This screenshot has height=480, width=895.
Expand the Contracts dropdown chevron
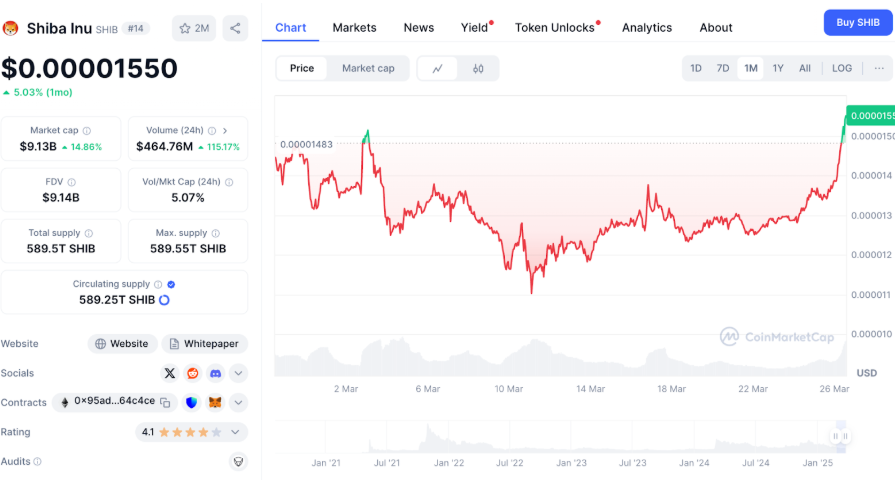click(x=238, y=402)
